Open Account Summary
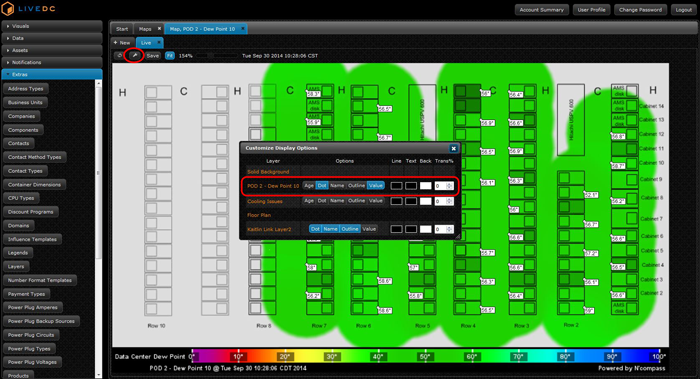This screenshot has width=700, height=379. coord(542,10)
